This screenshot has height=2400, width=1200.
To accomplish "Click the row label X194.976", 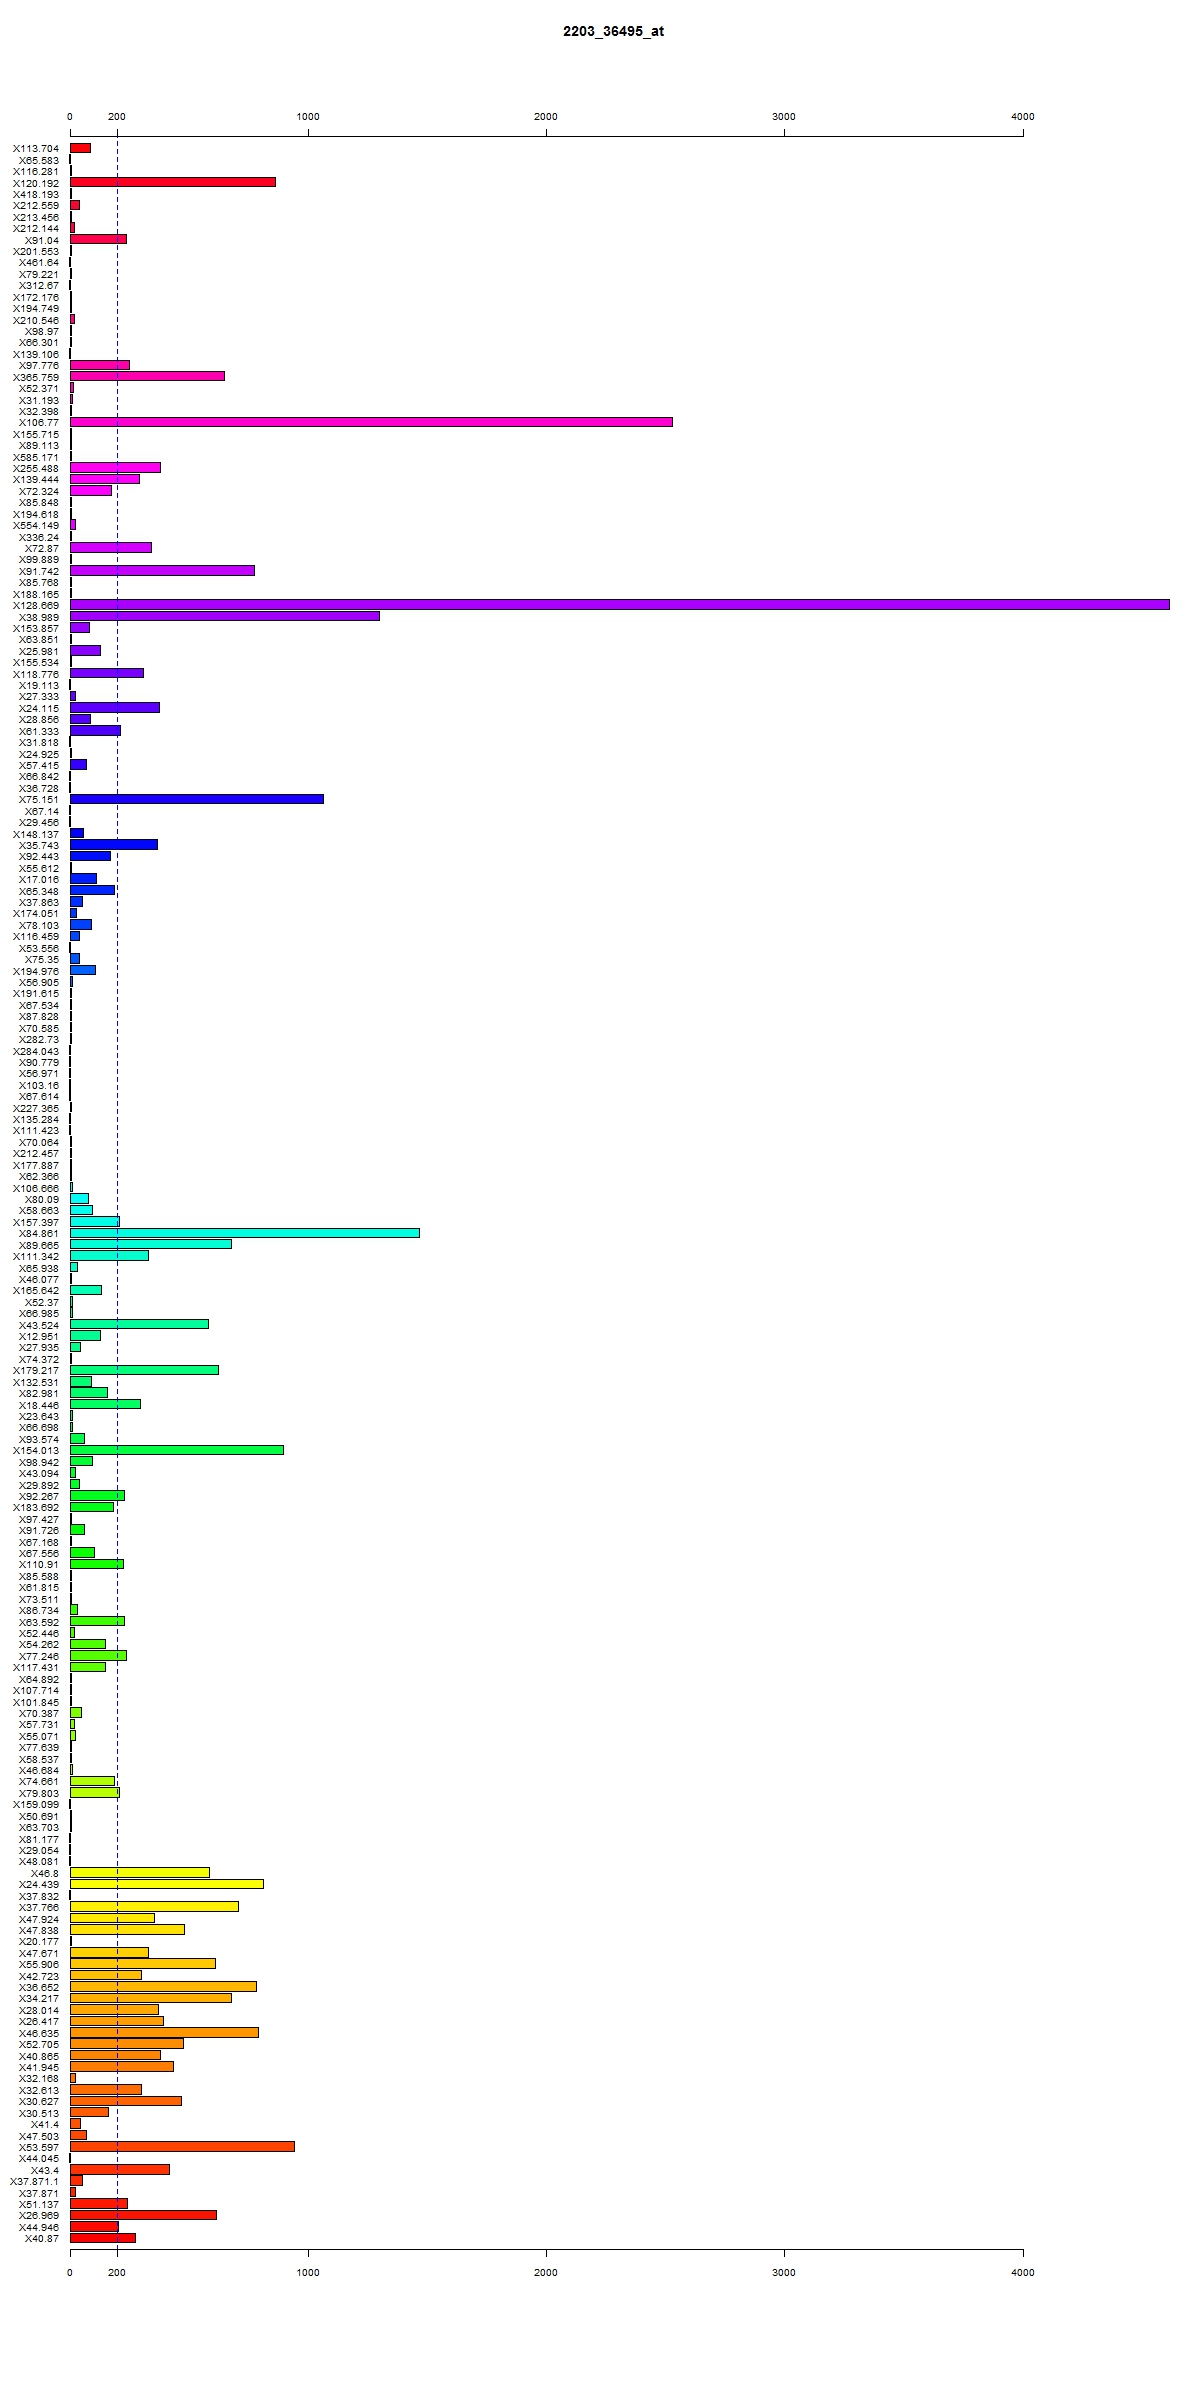I will point(36,971).
